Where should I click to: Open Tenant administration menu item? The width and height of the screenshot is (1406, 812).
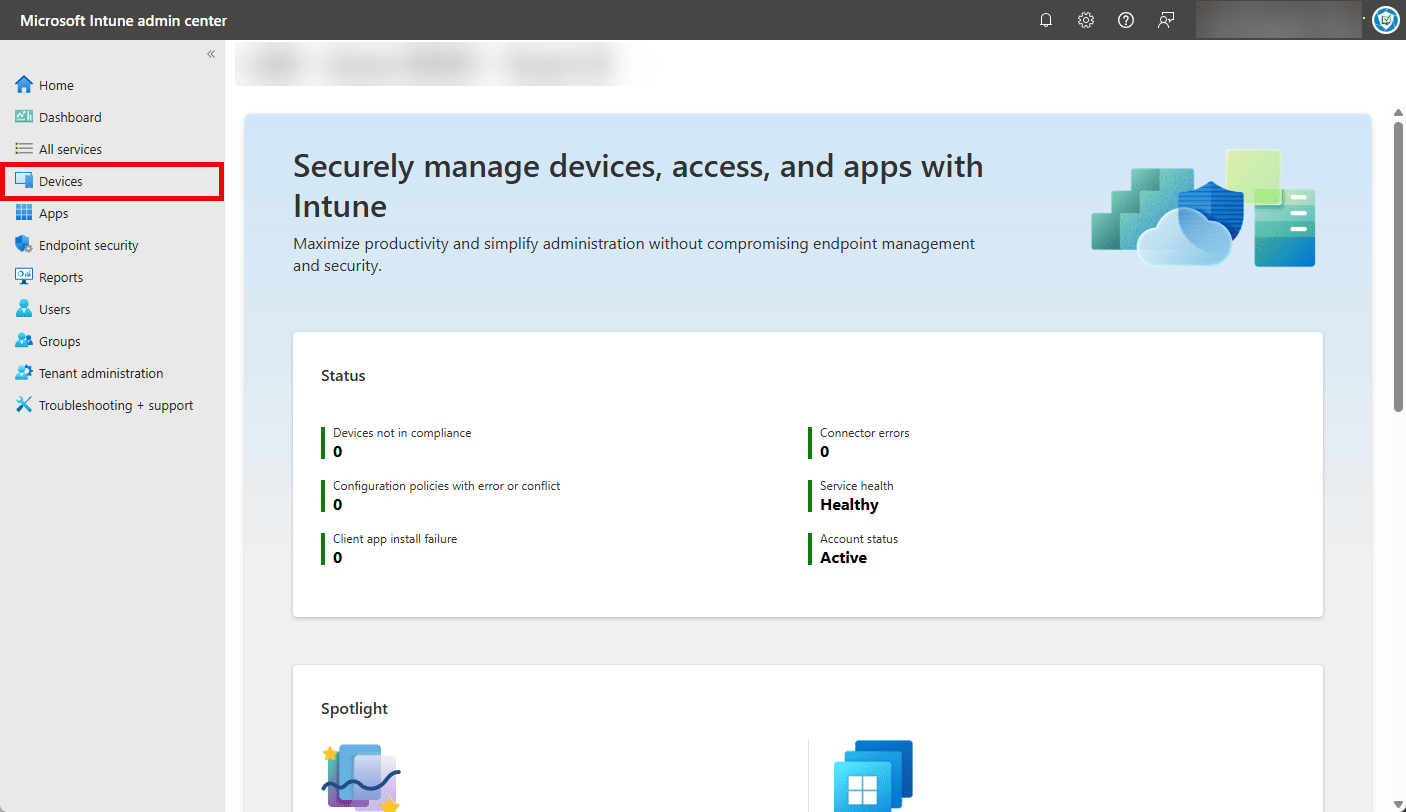(x=100, y=373)
